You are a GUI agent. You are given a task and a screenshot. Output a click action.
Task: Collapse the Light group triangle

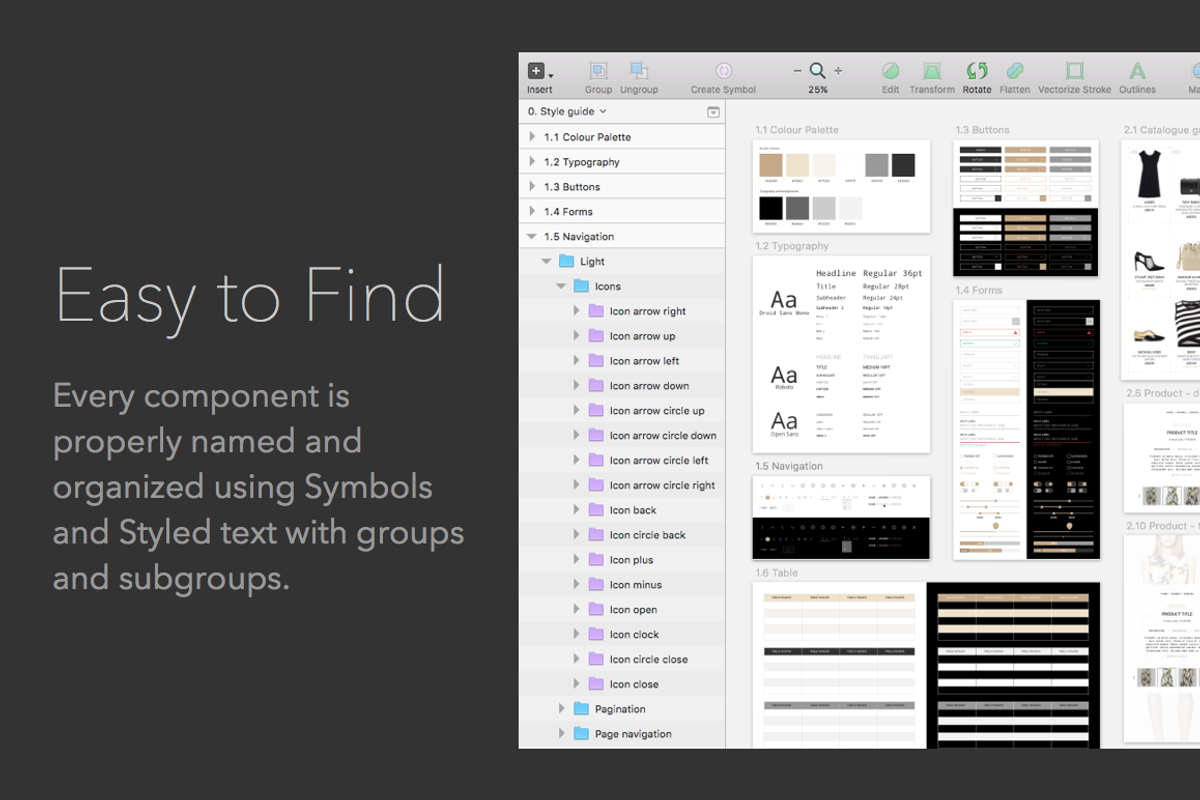pos(547,261)
